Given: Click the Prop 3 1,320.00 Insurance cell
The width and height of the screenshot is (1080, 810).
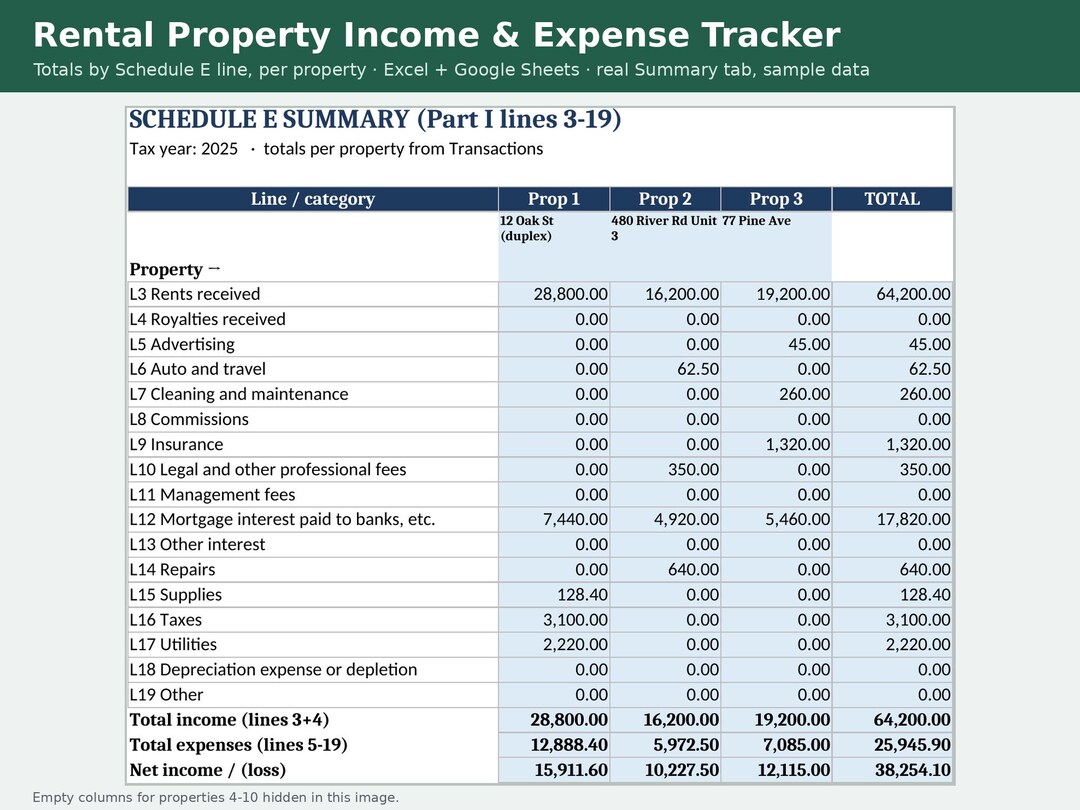Looking at the screenshot, I should (x=776, y=444).
